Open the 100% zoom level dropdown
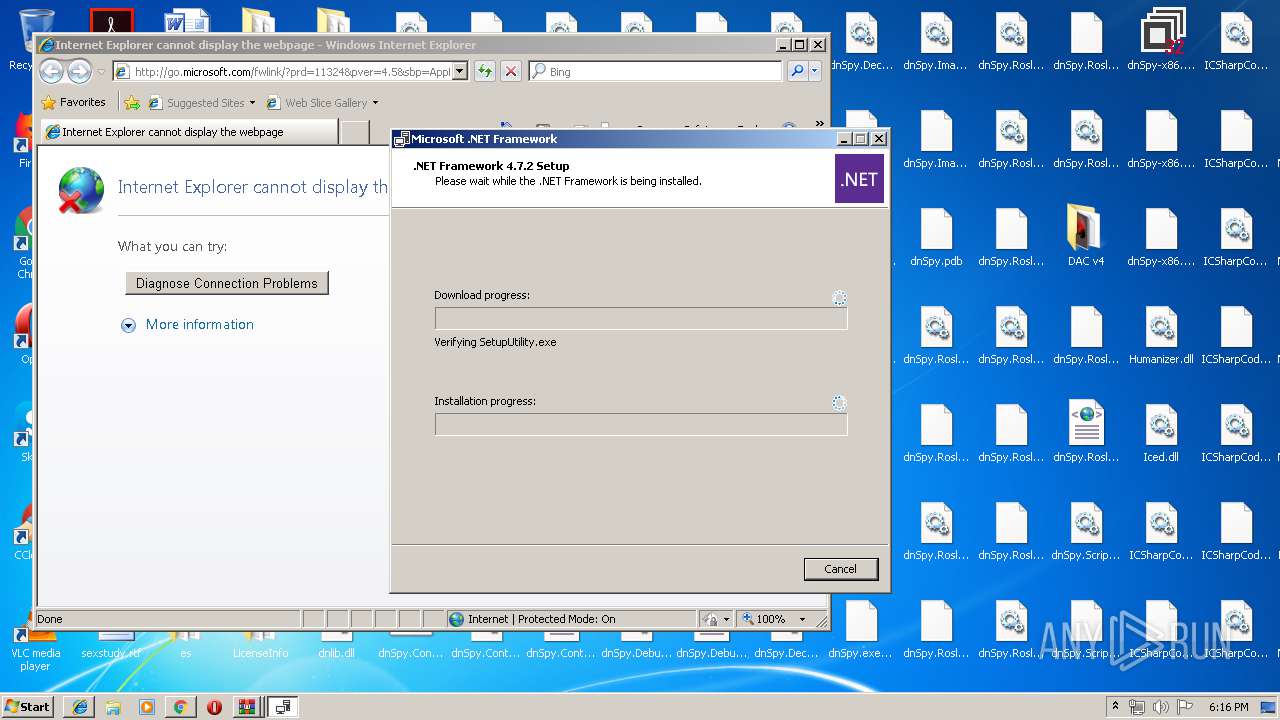The image size is (1280, 720). pos(801,619)
